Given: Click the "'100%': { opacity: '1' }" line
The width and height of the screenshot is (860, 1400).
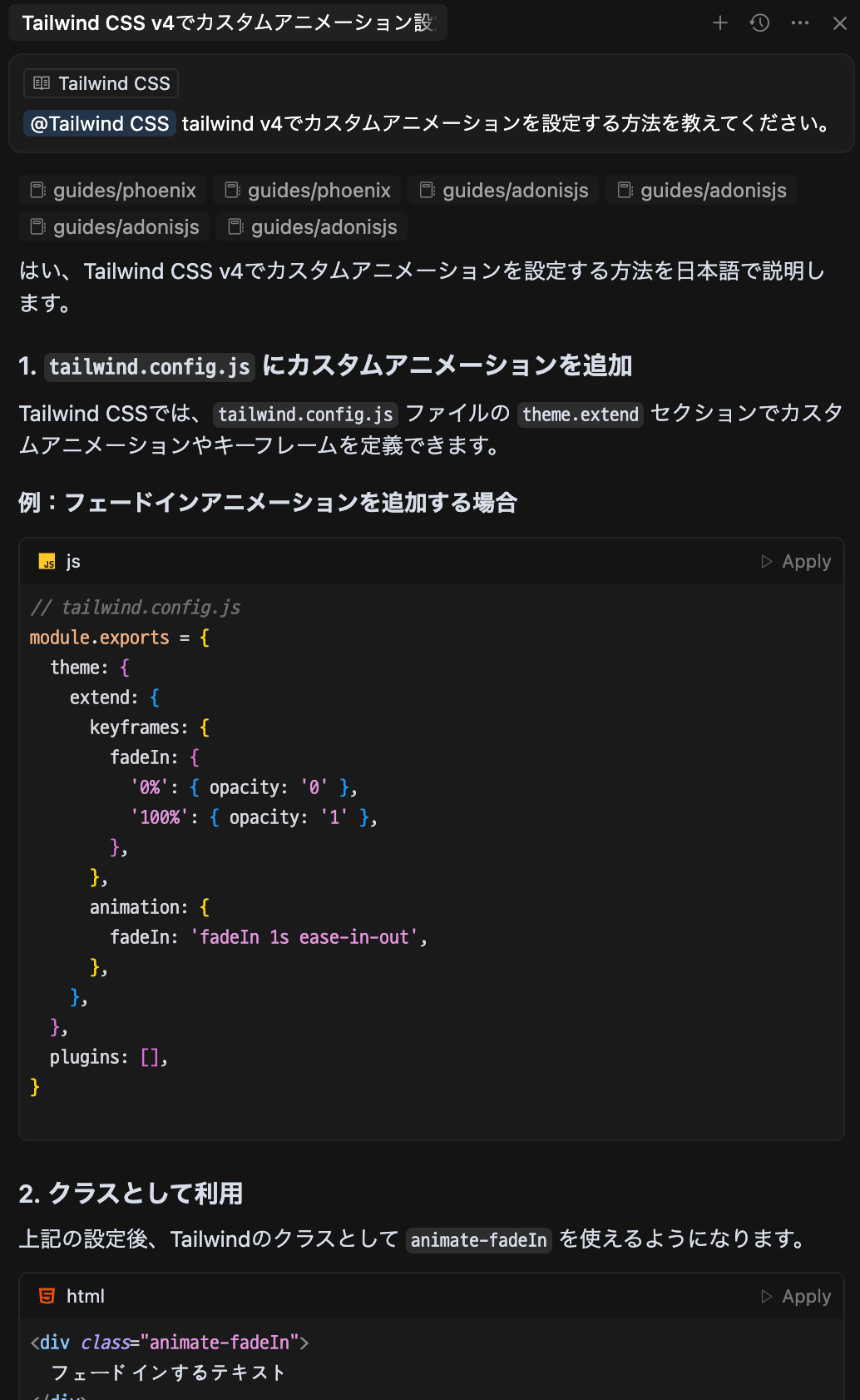Looking at the screenshot, I should pyautogui.click(x=254, y=817).
